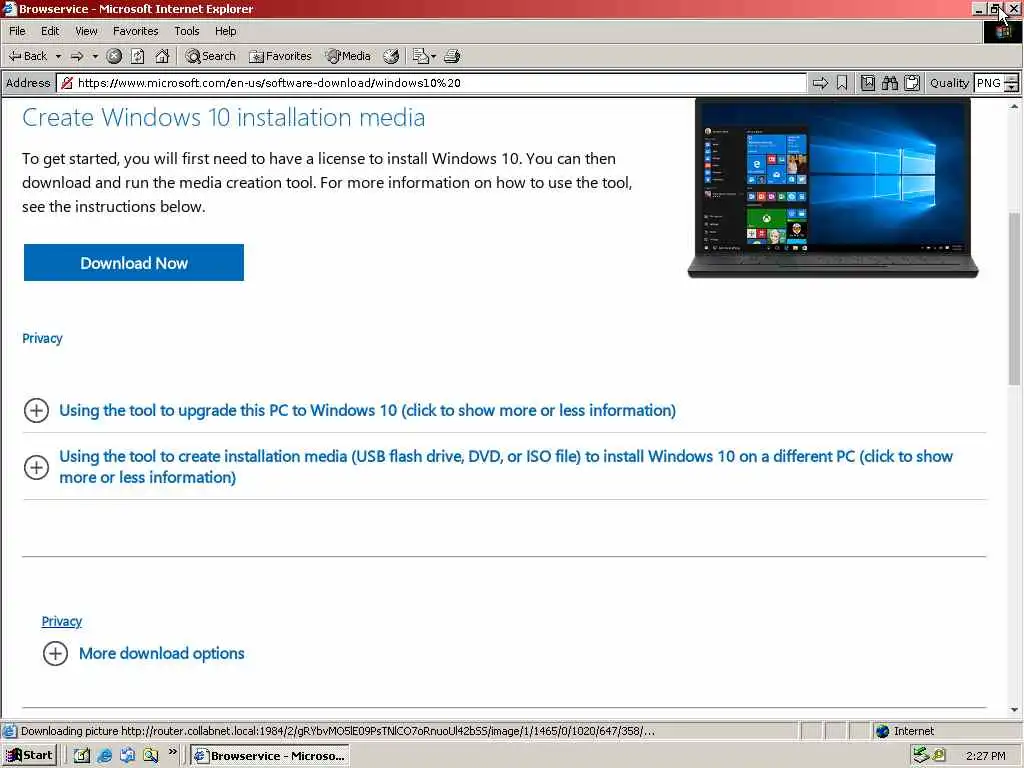The height and width of the screenshot is (768, 1024).
Task: Click the Internet Explorer title bar icon
Action: tap(9, 9)
